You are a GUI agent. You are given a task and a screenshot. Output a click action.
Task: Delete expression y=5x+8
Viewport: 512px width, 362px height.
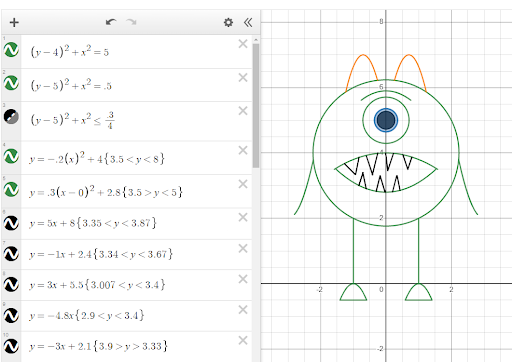click(243, 217)
